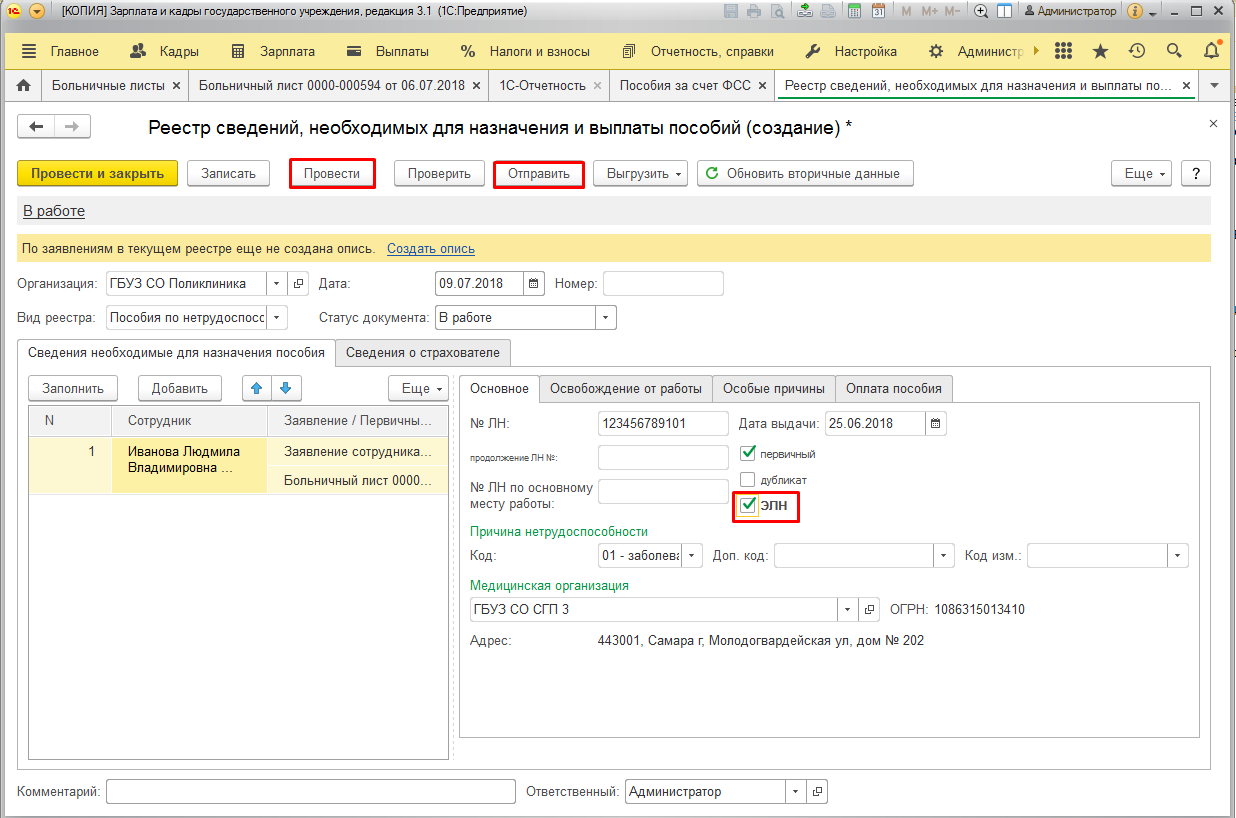Click the Комментарий input field

click(x=310, y=792)
